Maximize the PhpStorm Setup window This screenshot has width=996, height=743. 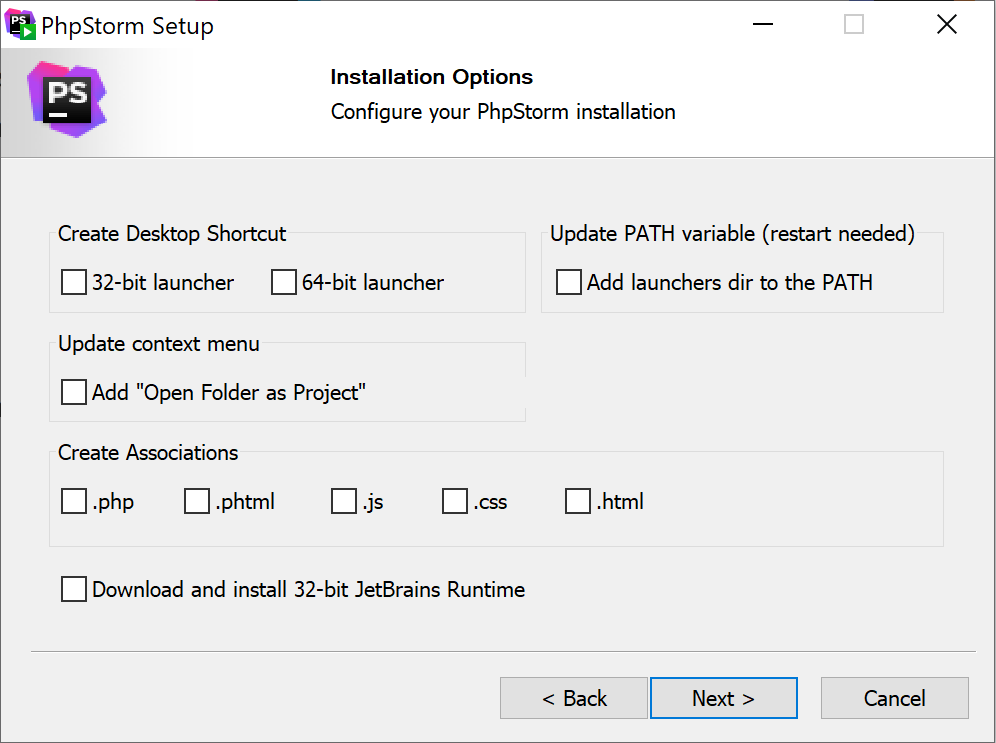click(853, 23)
